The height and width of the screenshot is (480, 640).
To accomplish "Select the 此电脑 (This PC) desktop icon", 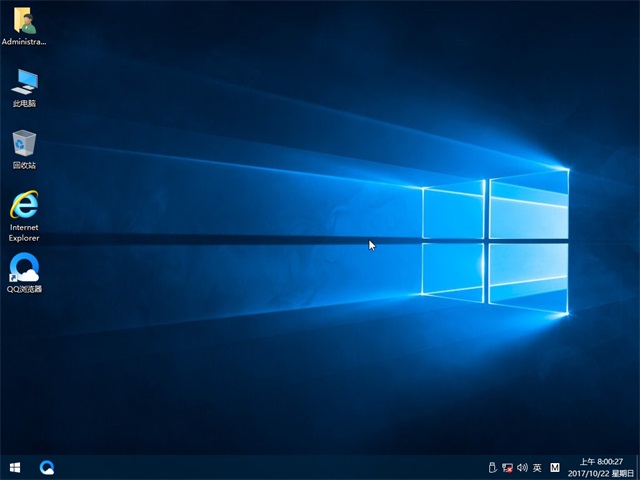I will [24, 82].
